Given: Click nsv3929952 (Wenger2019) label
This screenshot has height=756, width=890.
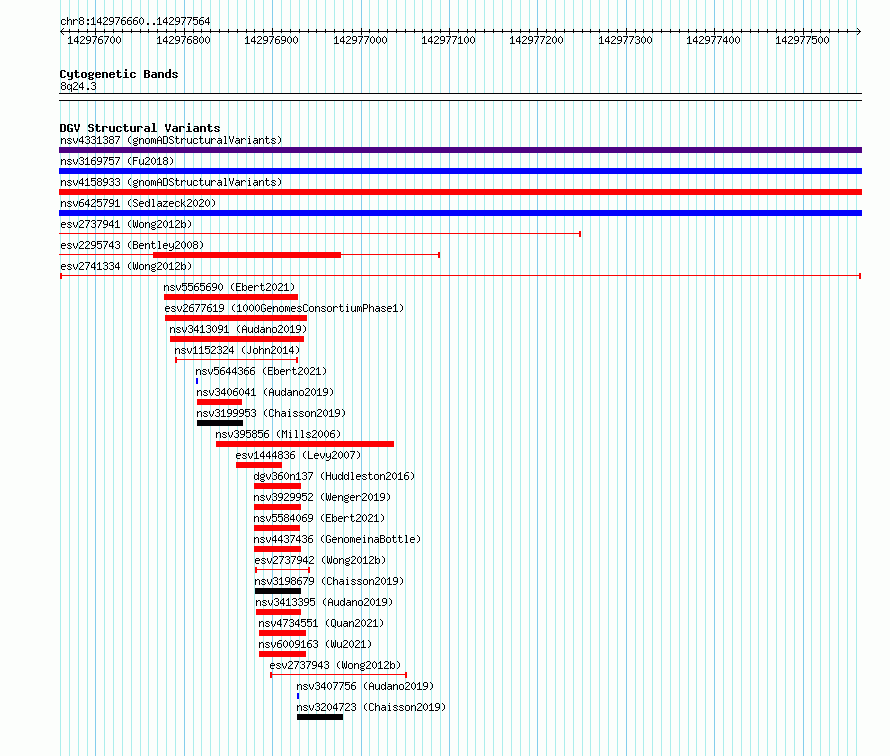Looking at the screenshot, I should pos(322,497).
